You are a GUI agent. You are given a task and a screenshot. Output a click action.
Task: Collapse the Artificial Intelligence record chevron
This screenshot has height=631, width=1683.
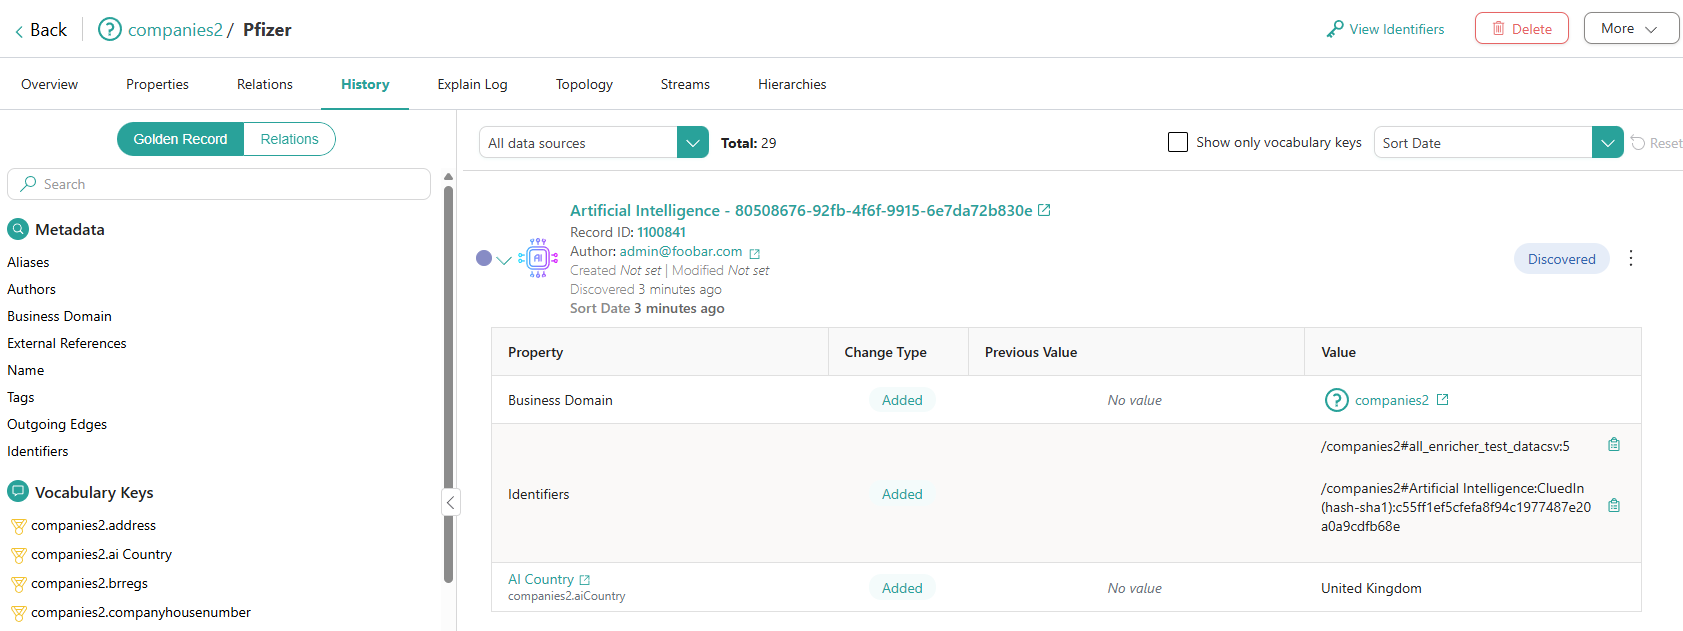[x=504, y=260]
